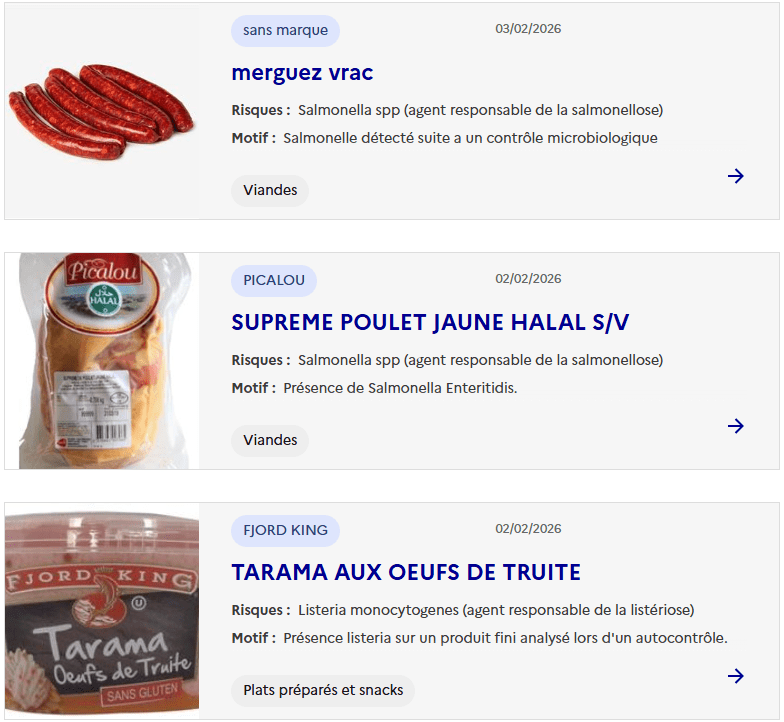
Task: View the Picalou halal chicken package image
Action: [x=104, y=360]
